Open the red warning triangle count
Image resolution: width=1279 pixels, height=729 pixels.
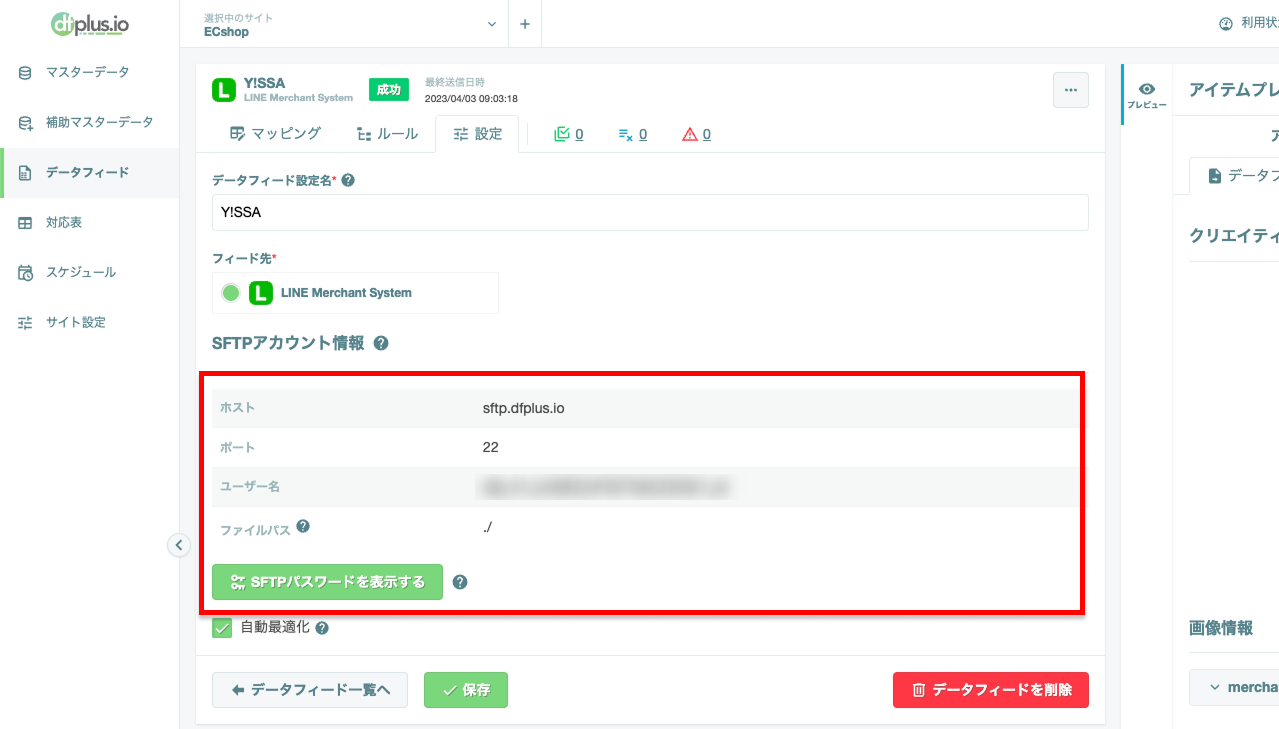[696, 134]
